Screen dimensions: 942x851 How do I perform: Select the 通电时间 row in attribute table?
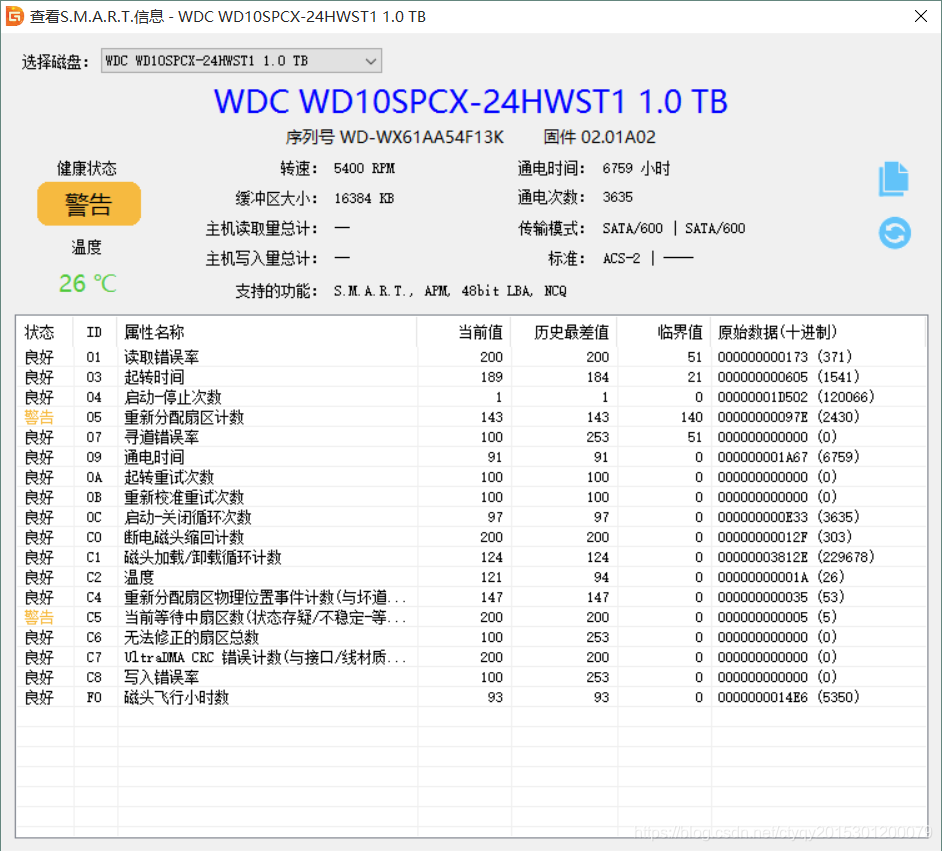pyautogui.click(x=471, y=457)
